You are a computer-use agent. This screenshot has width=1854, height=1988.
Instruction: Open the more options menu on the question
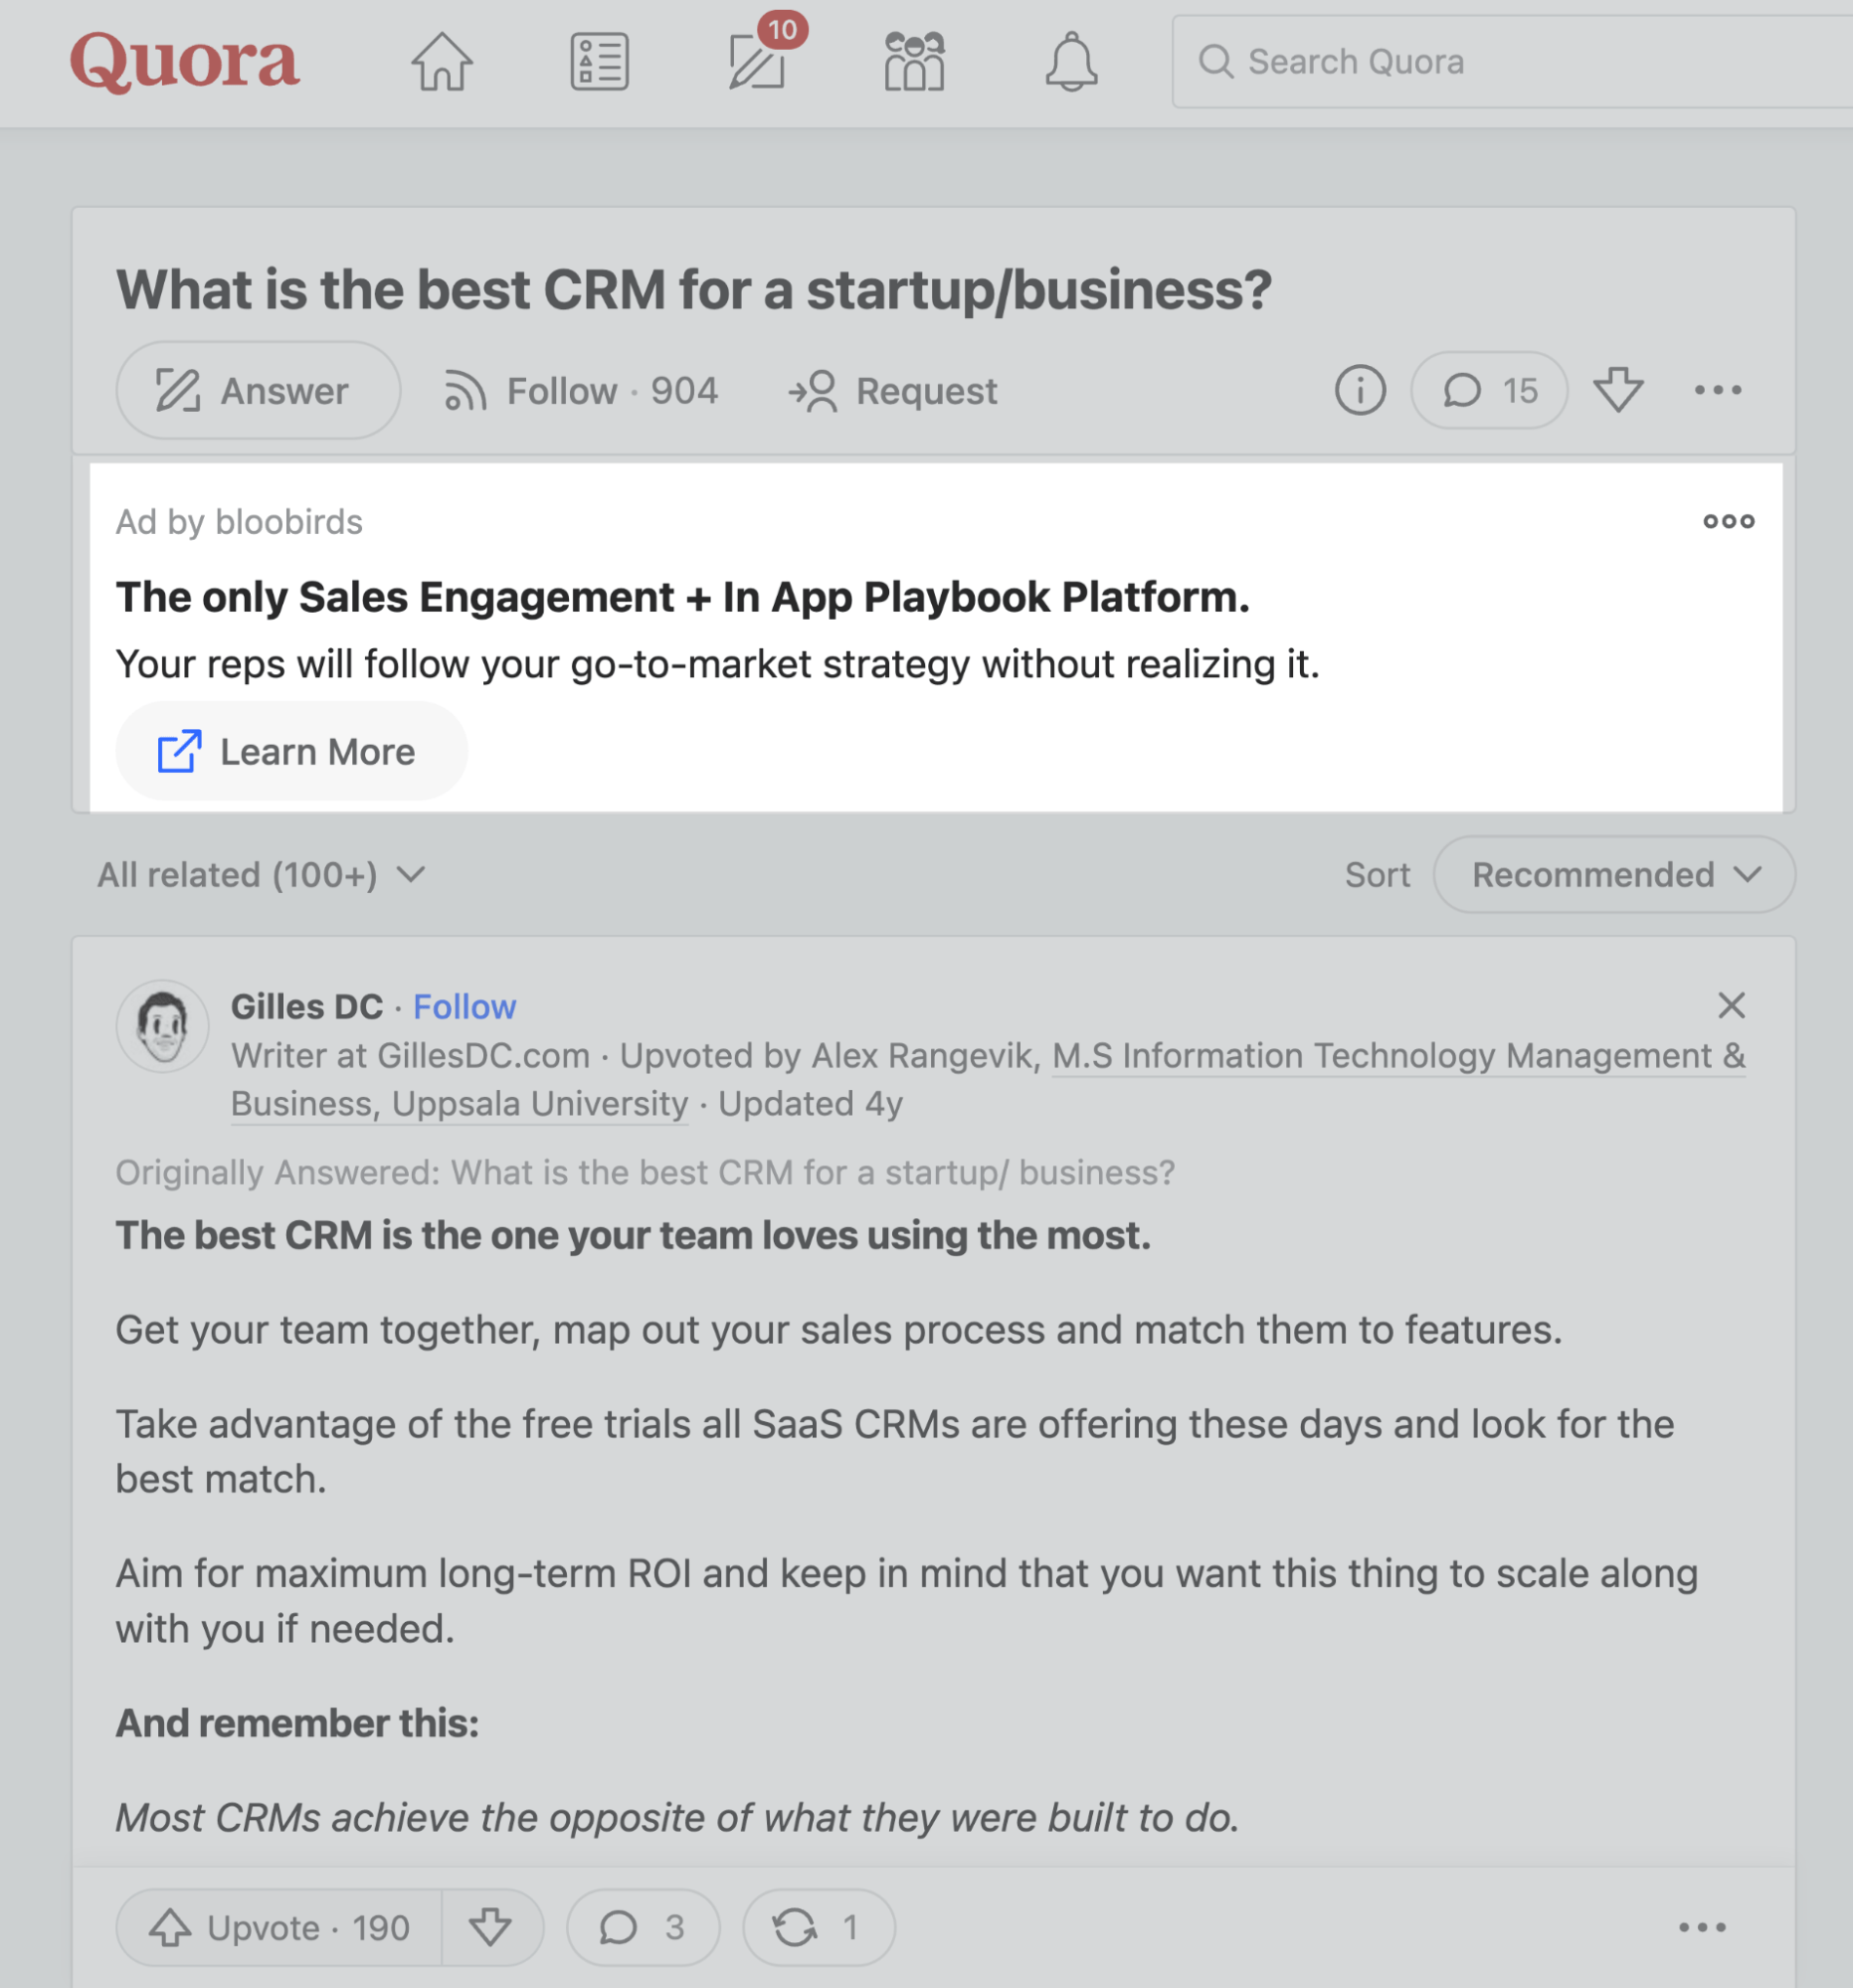pos(1717,391)
